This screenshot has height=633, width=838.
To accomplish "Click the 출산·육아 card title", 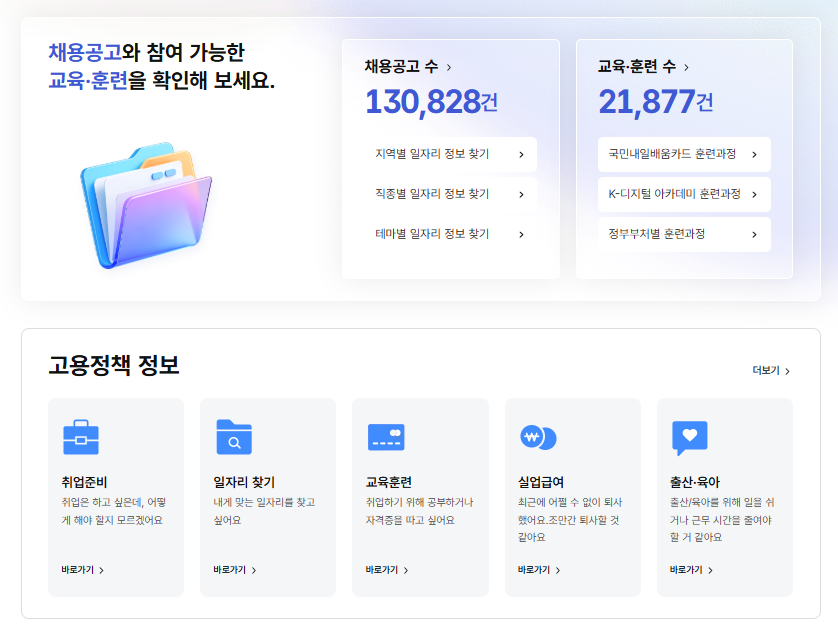I will pos(694,482).
